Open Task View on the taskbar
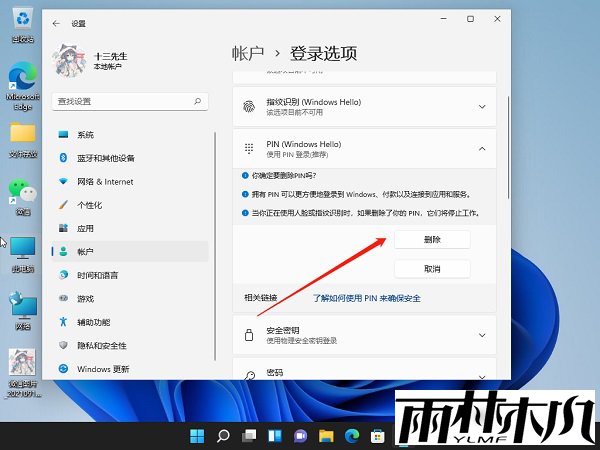Image resolution: width=600 pixels, height=450 pixels. coord(249,436)
